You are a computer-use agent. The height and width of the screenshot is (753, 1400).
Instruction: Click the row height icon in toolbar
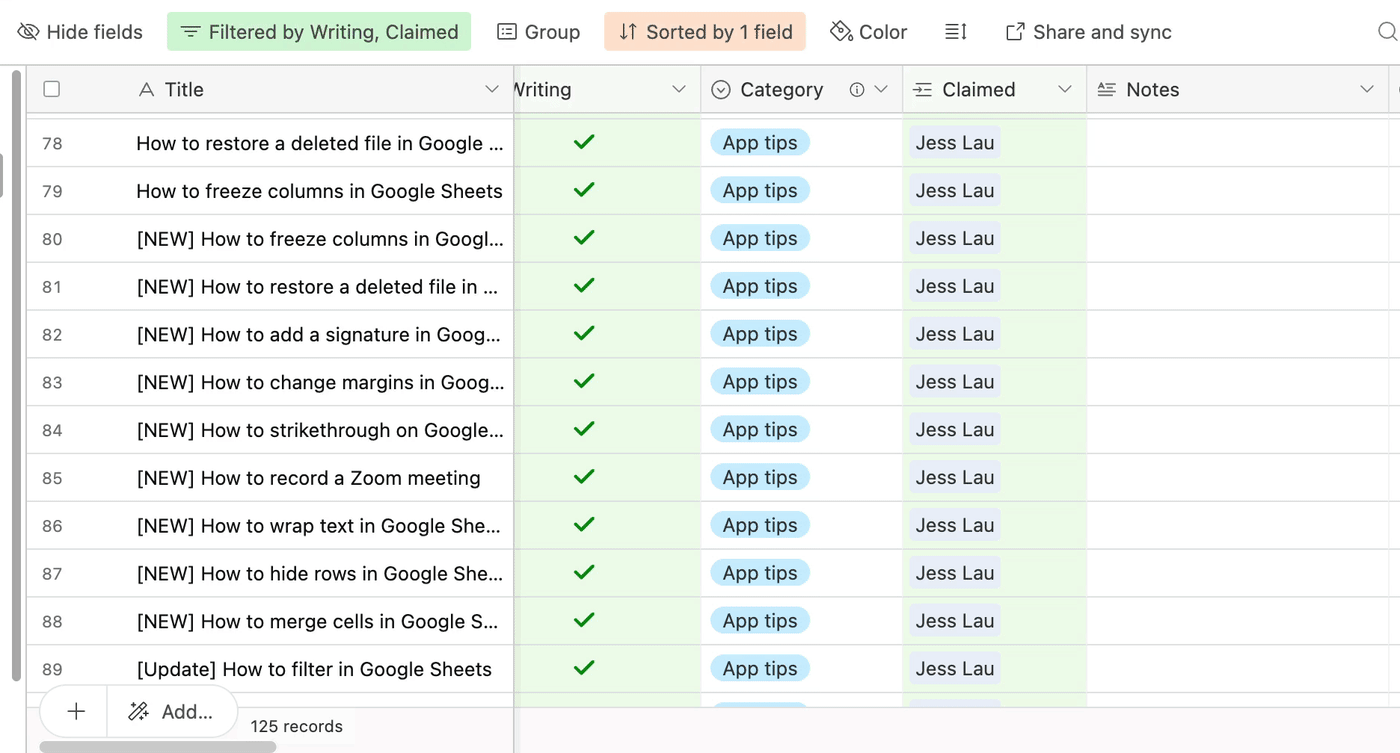(x=955, y=32)
